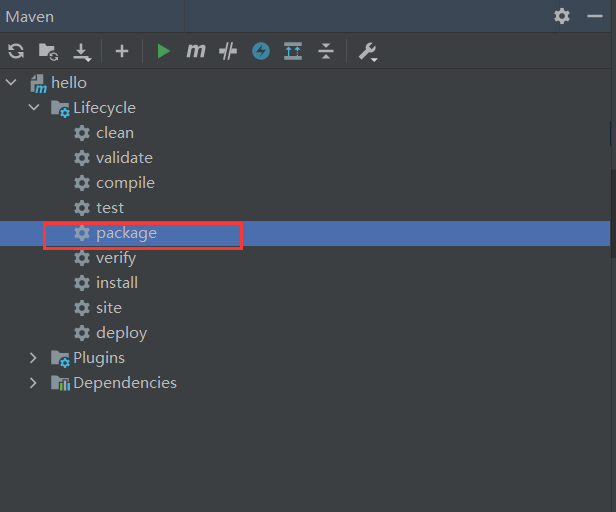Toggle Skip Tests mode
Image resolution: width=616 pixels, height=512 pixels.
[x=228, y=51]
